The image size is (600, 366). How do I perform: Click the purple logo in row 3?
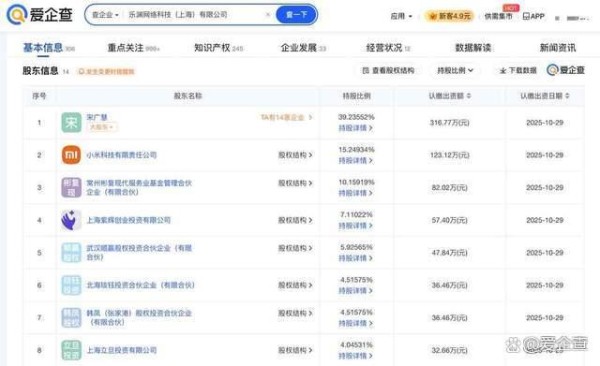[71, 188]
